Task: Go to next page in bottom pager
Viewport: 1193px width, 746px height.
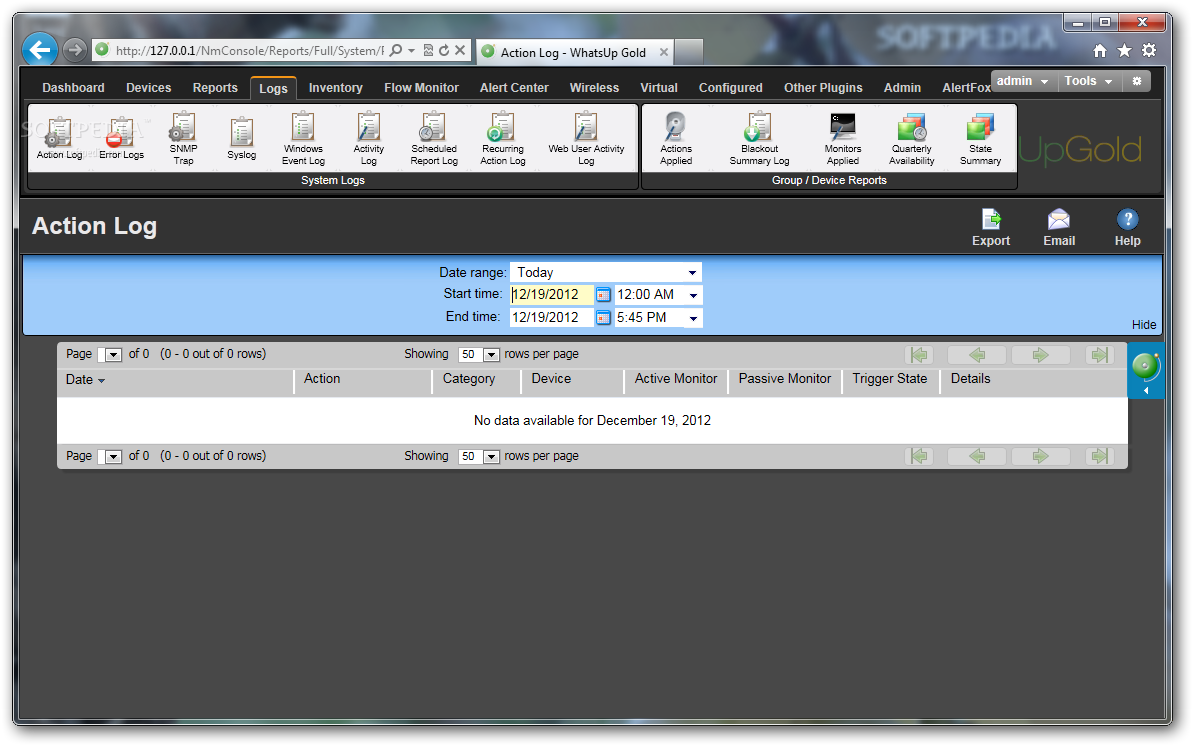Action: click(x=1040, y=456)
